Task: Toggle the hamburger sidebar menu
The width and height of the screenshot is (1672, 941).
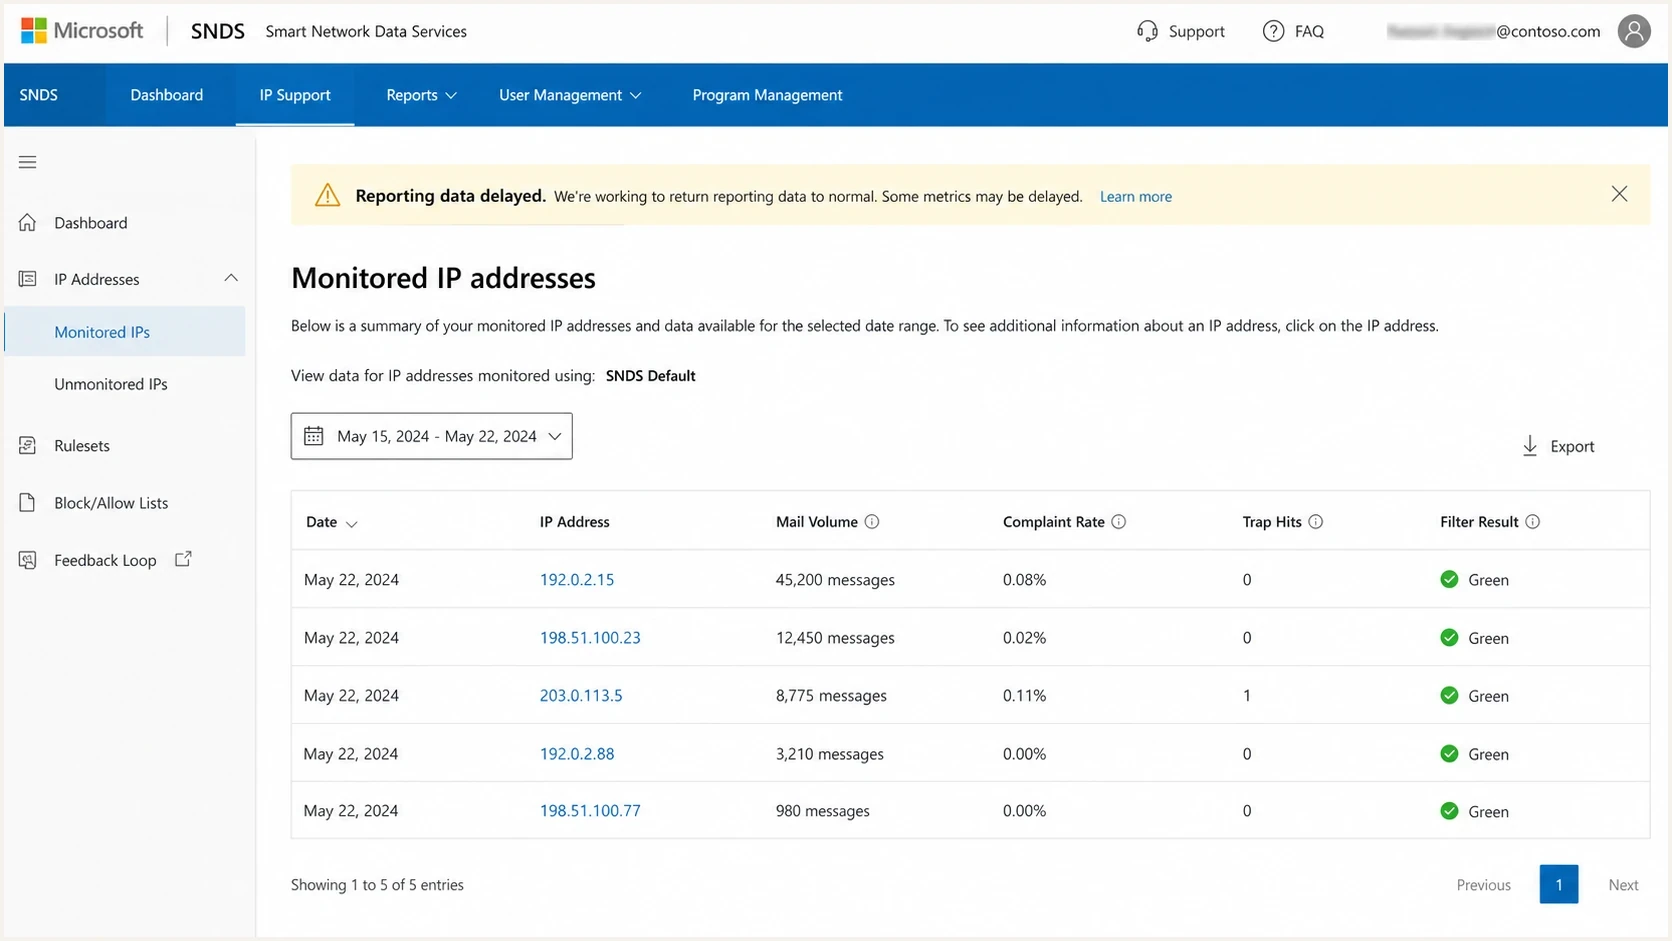Action: (28, 162)
